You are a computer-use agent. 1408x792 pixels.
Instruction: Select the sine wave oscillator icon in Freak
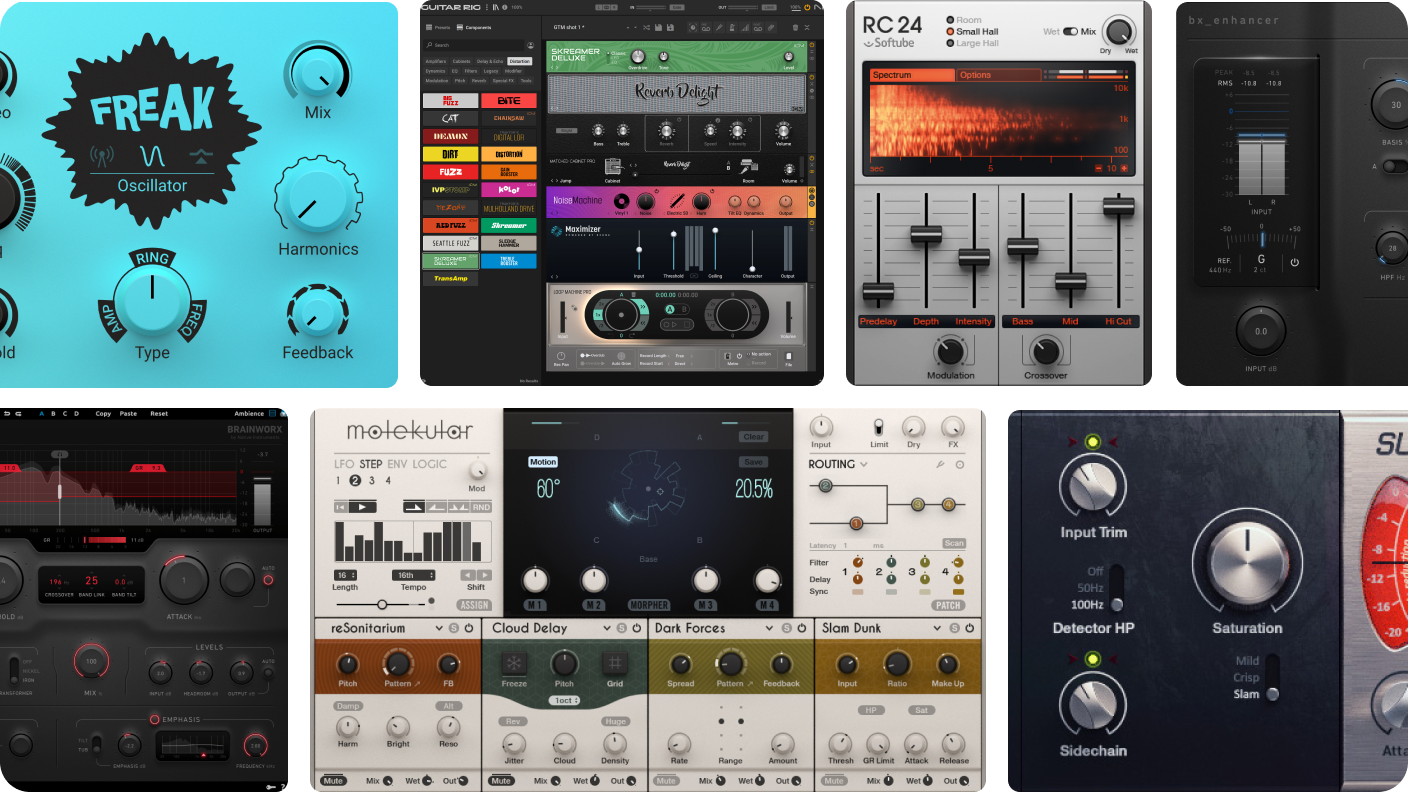[x=152, y=156]
